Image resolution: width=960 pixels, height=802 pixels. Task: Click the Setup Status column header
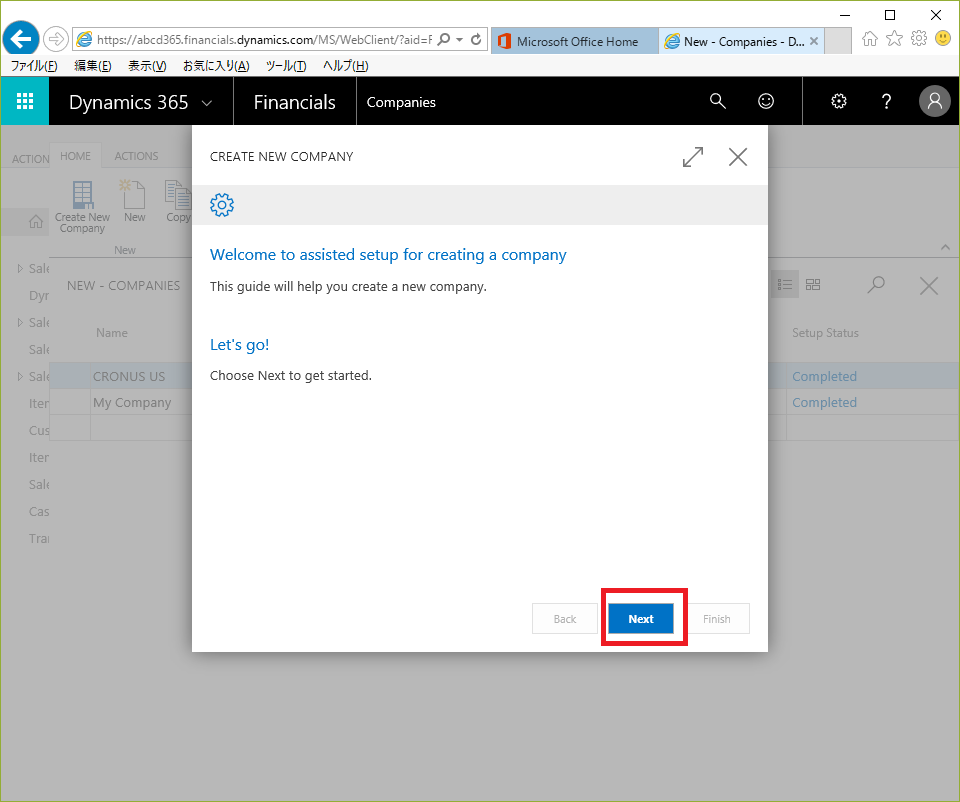coord(825,332)
